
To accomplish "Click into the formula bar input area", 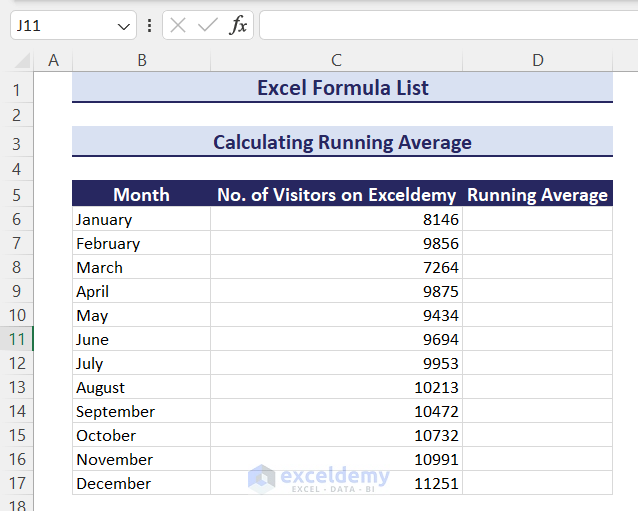I will (x=448, y=26).
